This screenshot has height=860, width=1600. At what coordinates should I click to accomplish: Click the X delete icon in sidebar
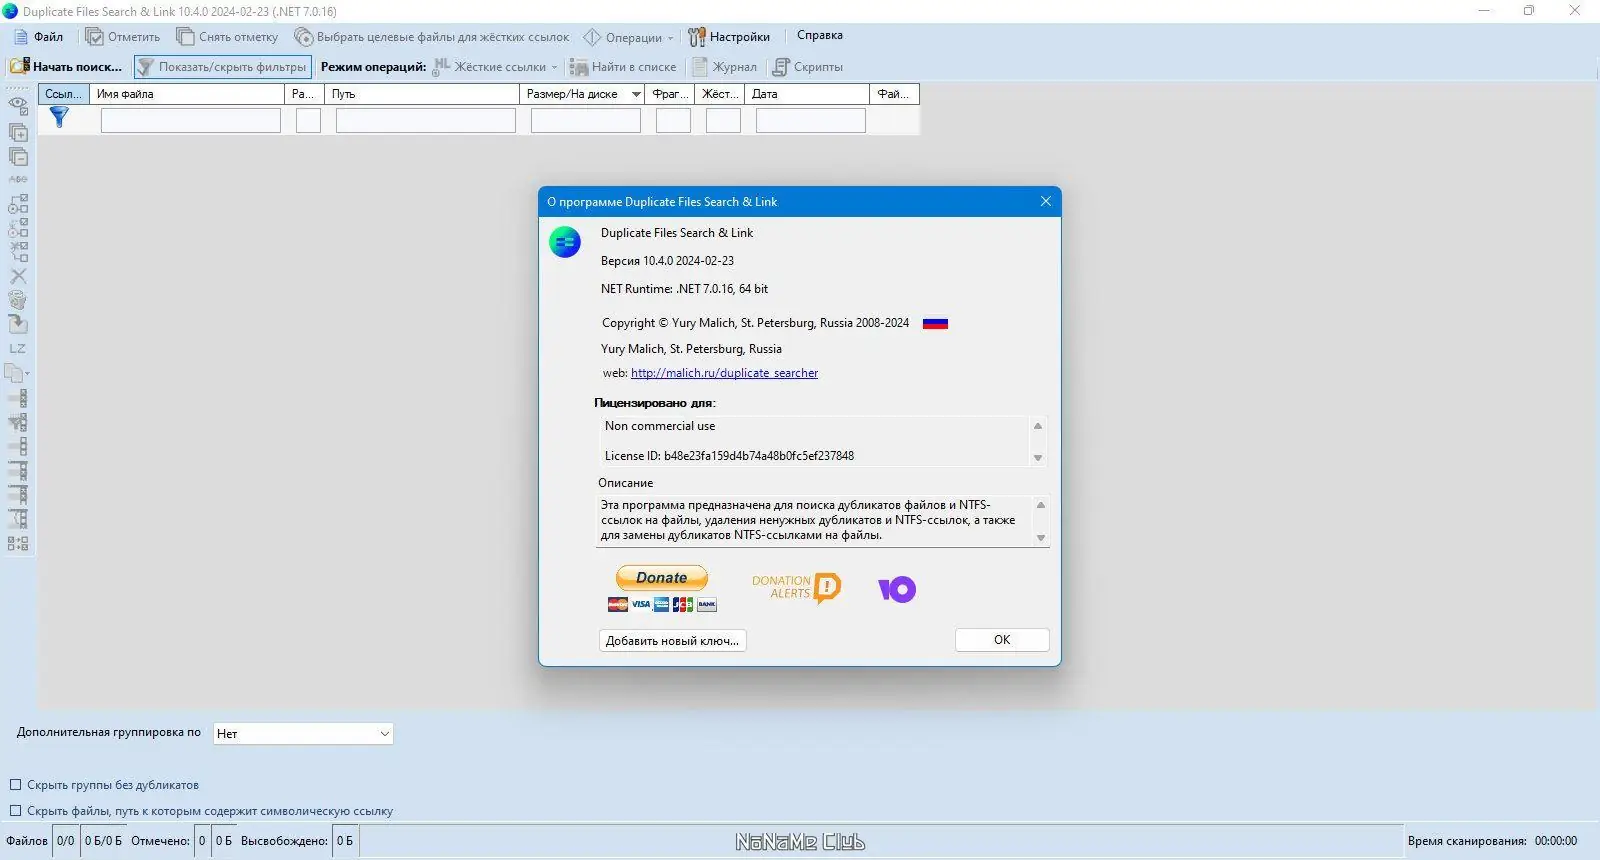(x=18, y=276)
